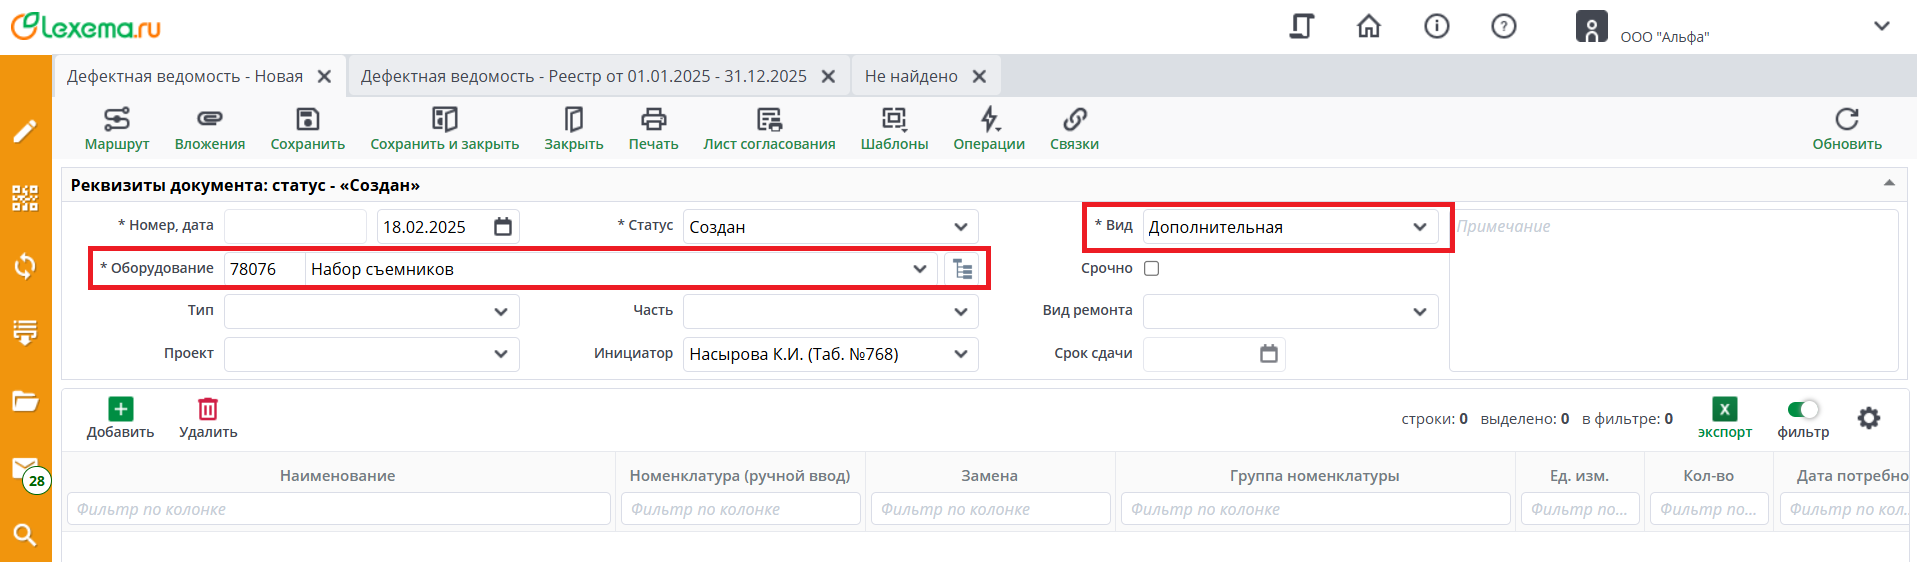Click the Маршрут route icon
The width and height of the screenshot is (1917, 562).
[117, 120]
